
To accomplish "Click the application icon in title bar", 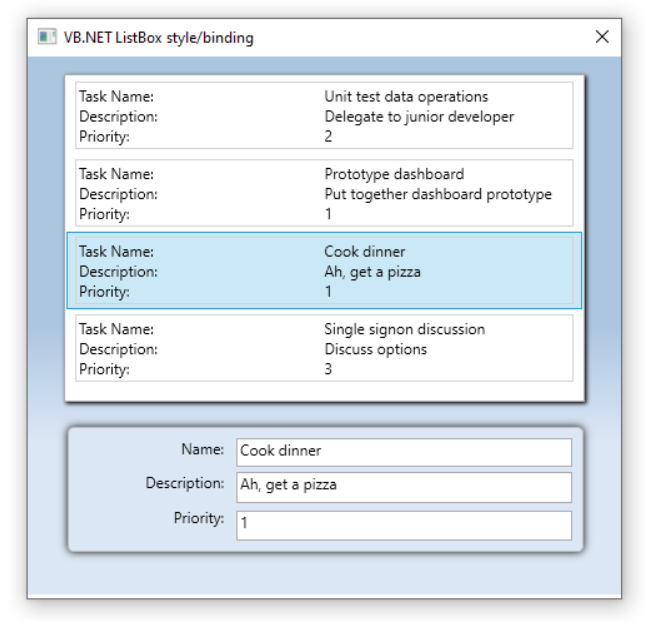I will [x=47, y=37].
